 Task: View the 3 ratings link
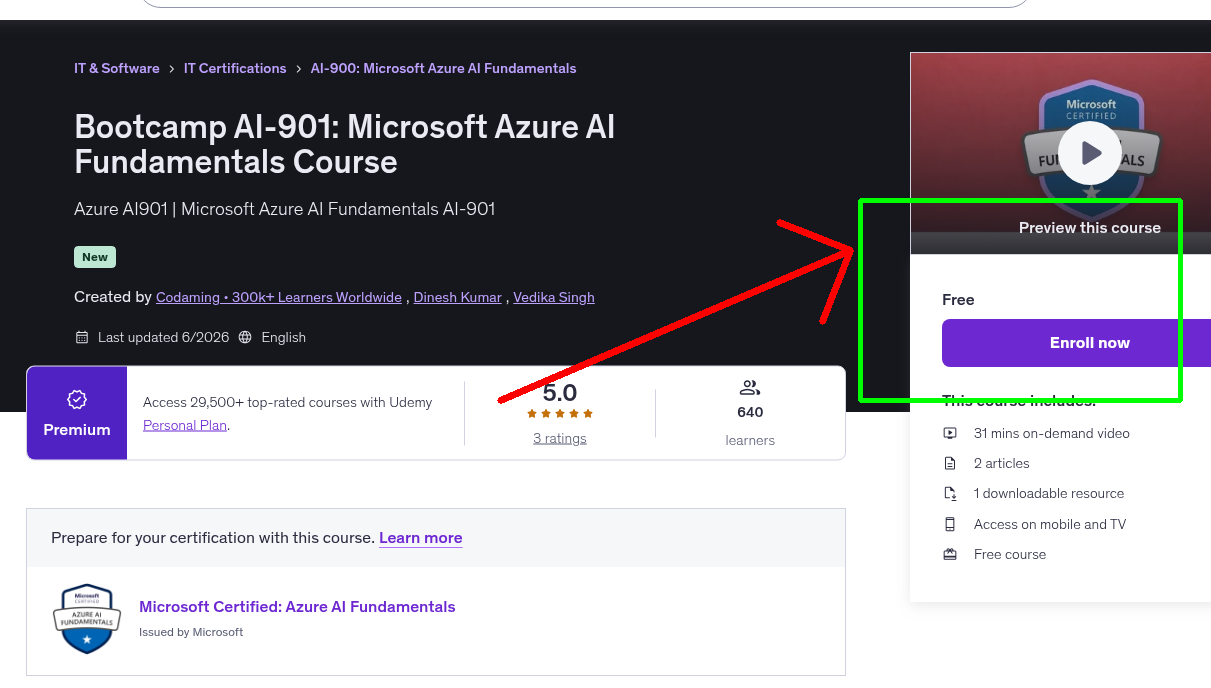click(x=560, y=439)
